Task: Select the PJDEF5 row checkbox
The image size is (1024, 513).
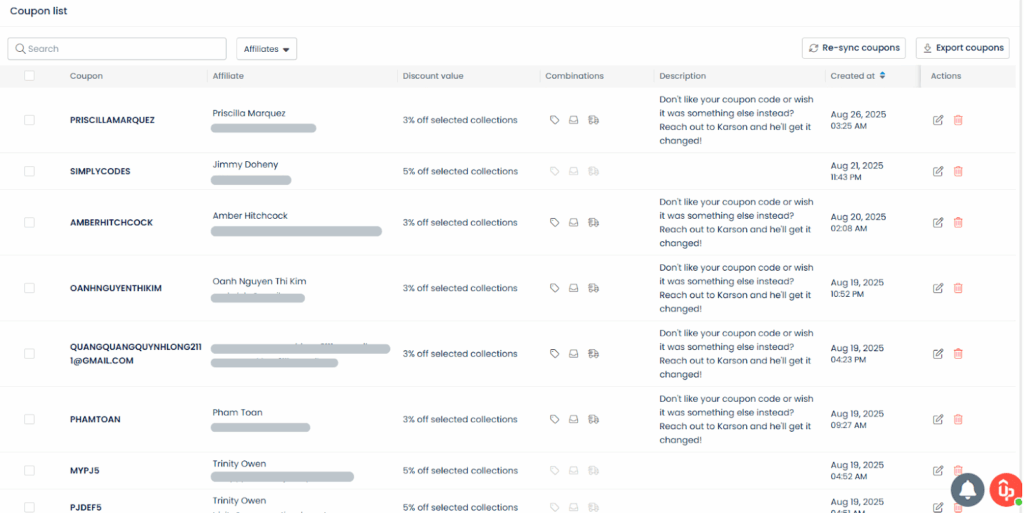Action: click(x=29, y=507)
